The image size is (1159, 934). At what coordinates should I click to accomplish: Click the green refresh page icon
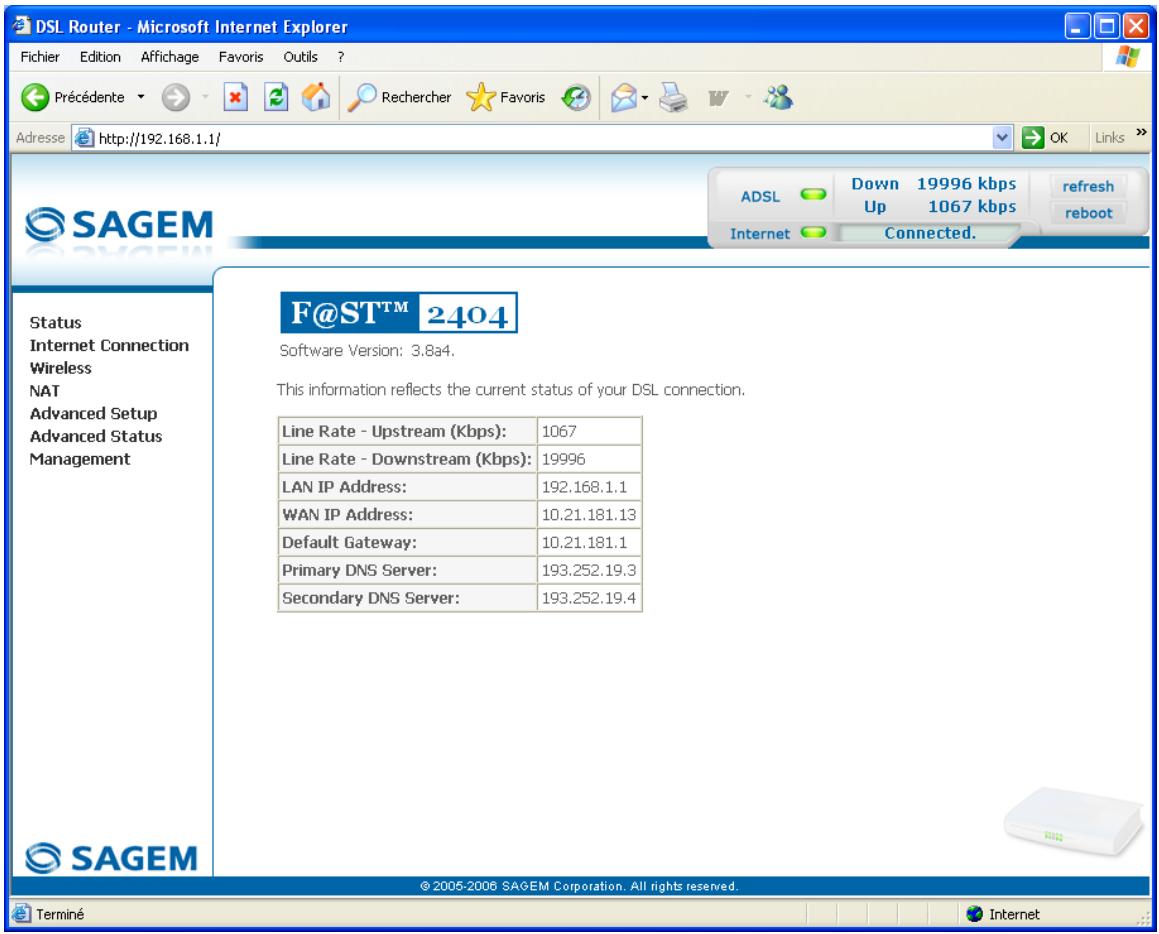point(276,97)
